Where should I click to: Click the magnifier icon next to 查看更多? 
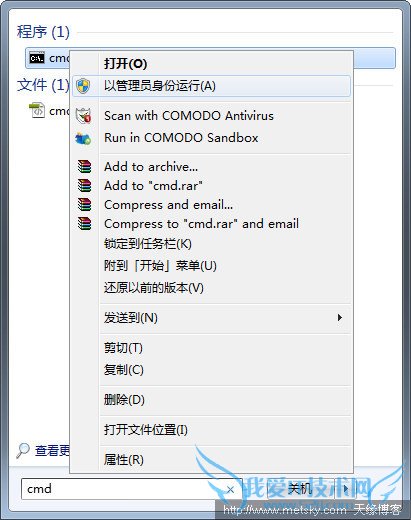click(x=23, y=451)
